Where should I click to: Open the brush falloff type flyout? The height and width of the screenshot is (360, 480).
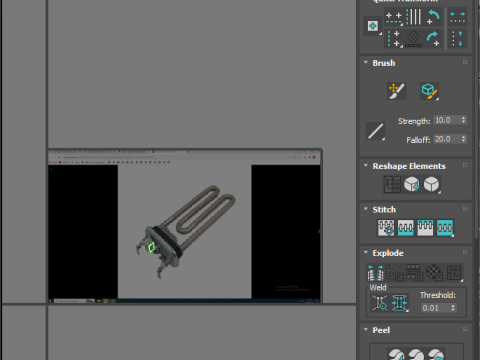375,131
